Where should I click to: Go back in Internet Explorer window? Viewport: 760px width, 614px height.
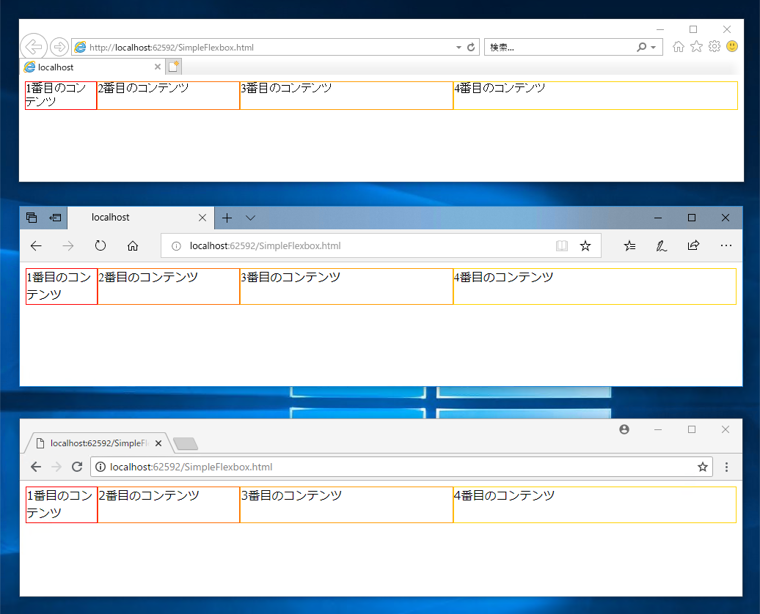coord(33,47)
